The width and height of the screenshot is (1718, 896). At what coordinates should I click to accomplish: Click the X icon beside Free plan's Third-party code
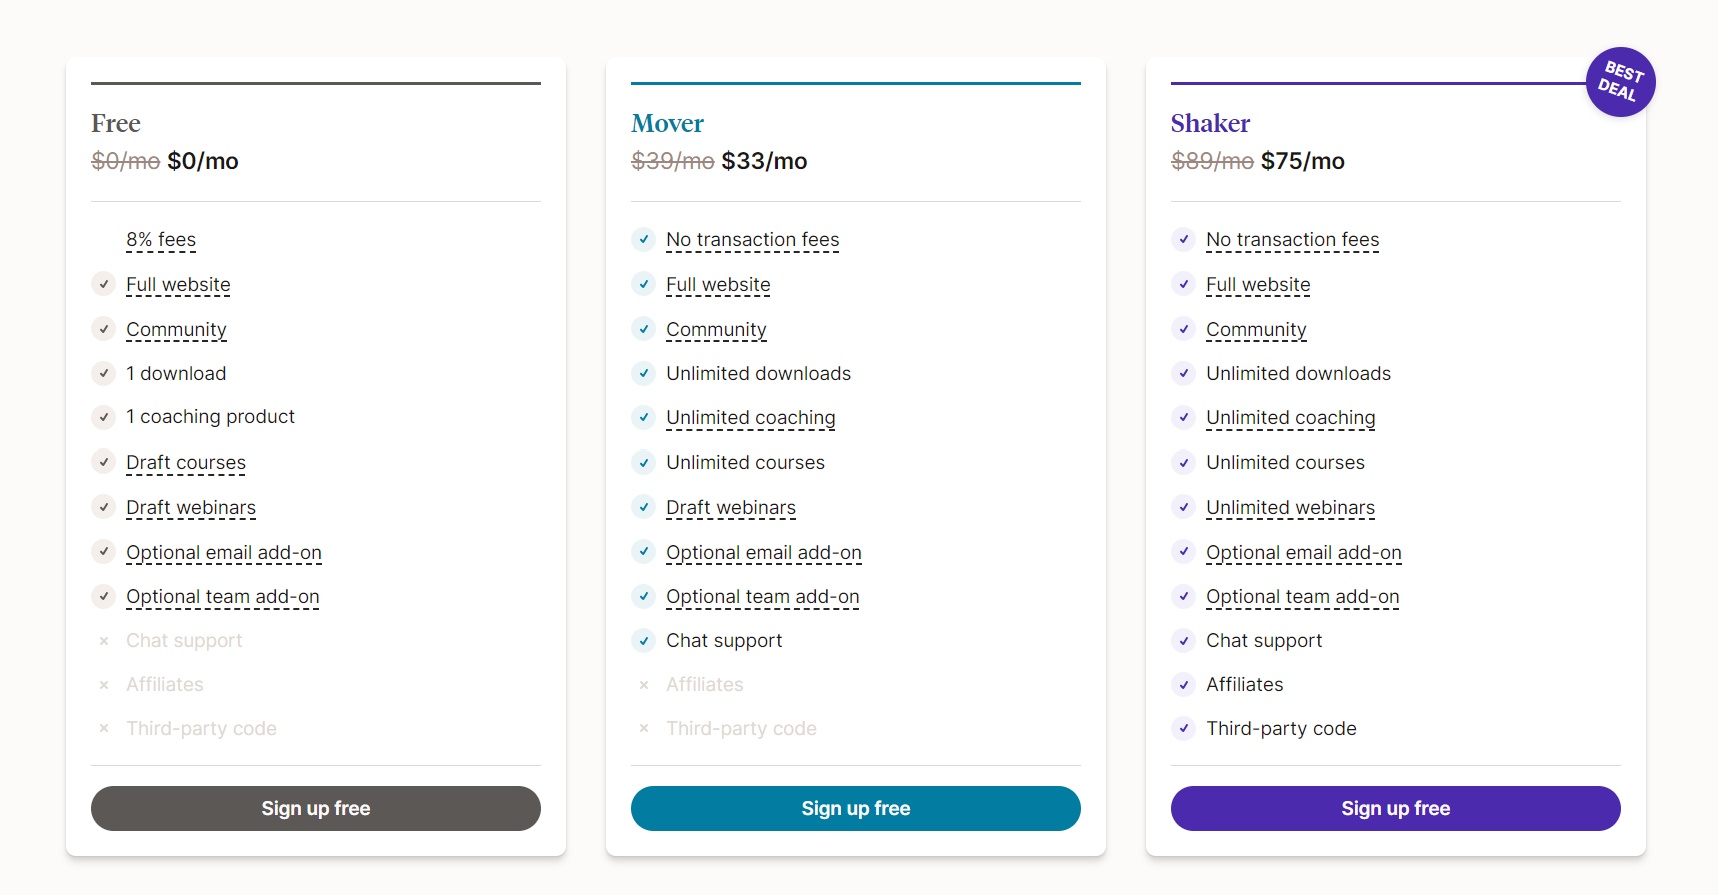[104, 729]
